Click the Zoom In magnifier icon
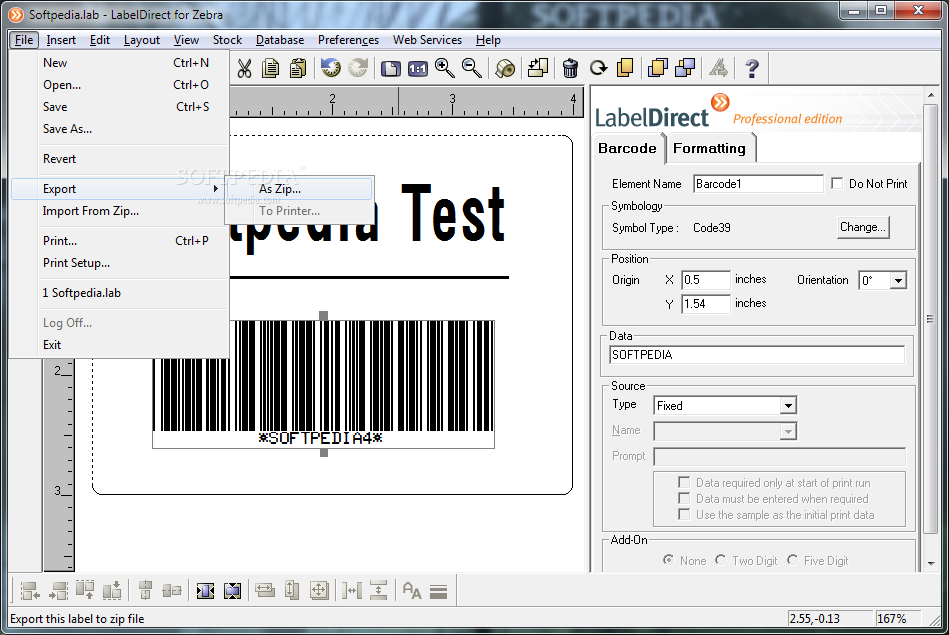This screenshot has height=635, width=949. coord(445,68)
